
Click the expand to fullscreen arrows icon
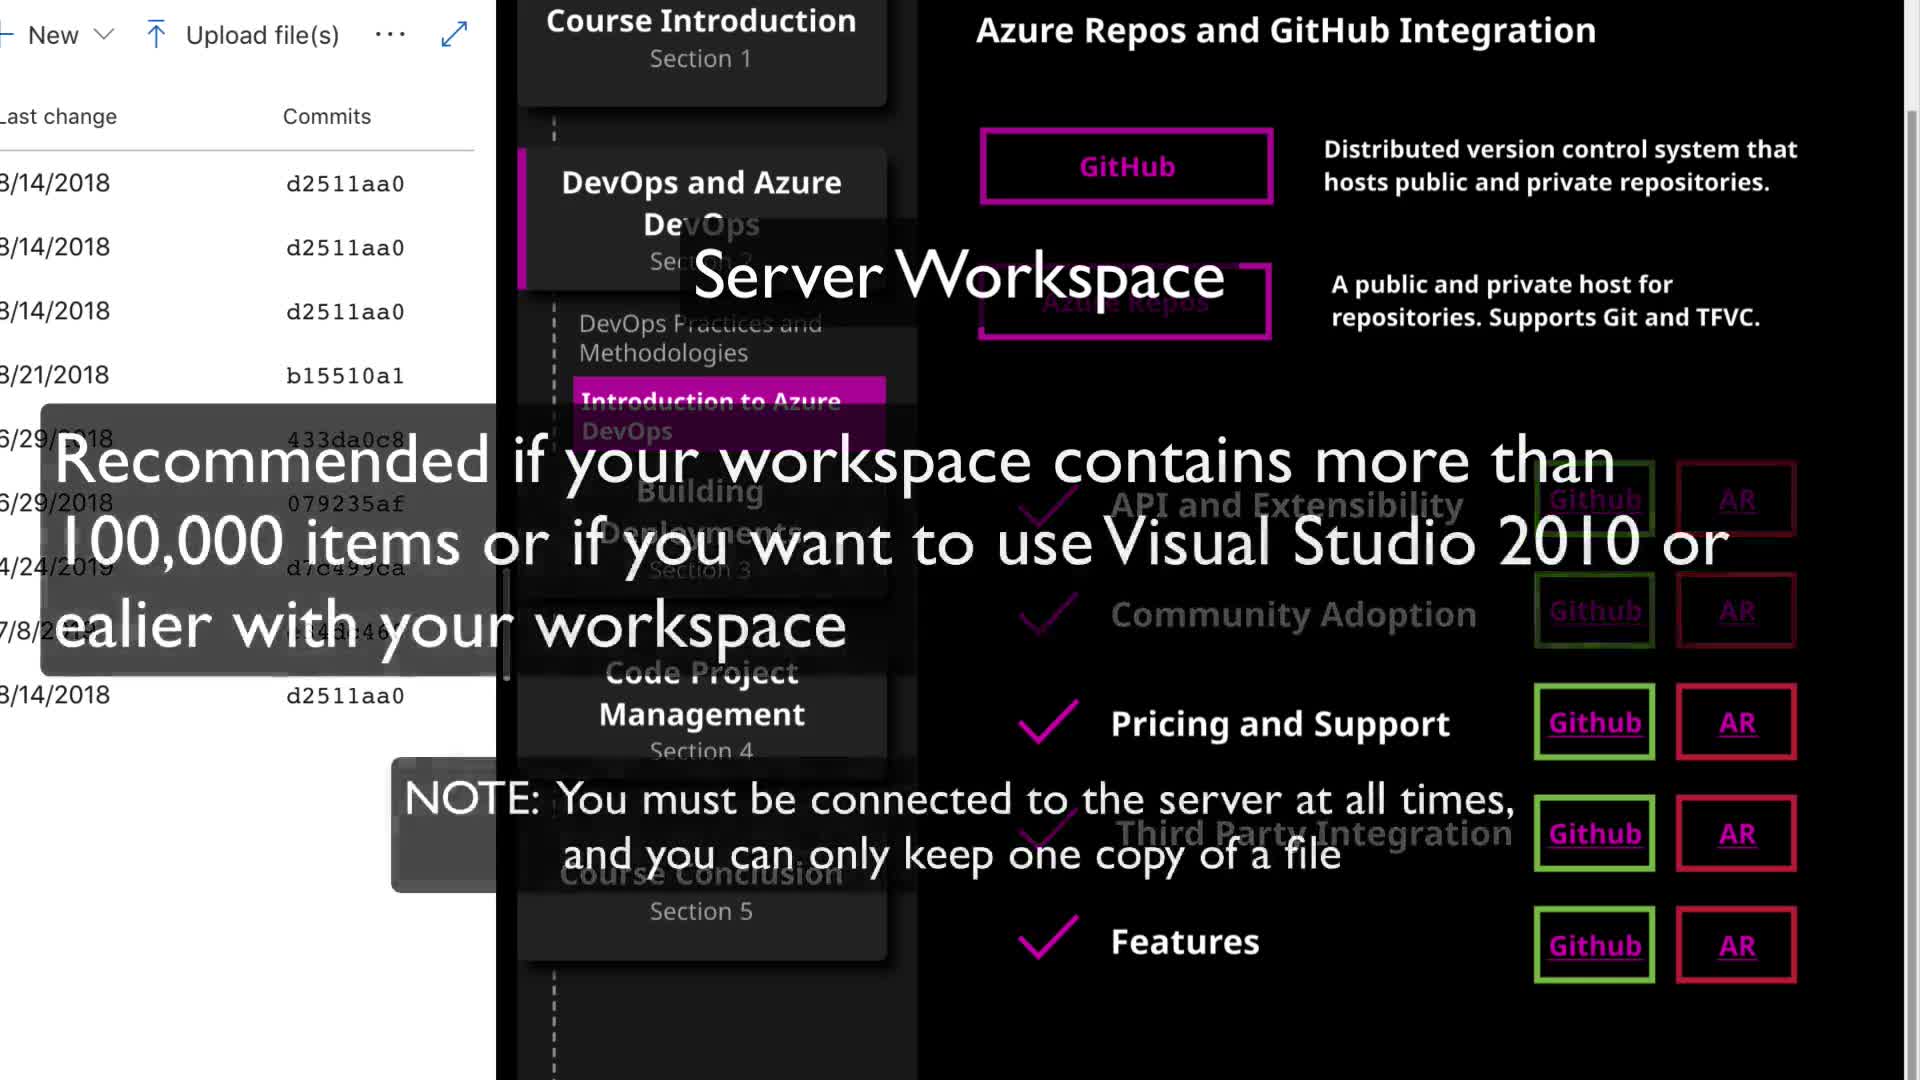pos(454,35)
